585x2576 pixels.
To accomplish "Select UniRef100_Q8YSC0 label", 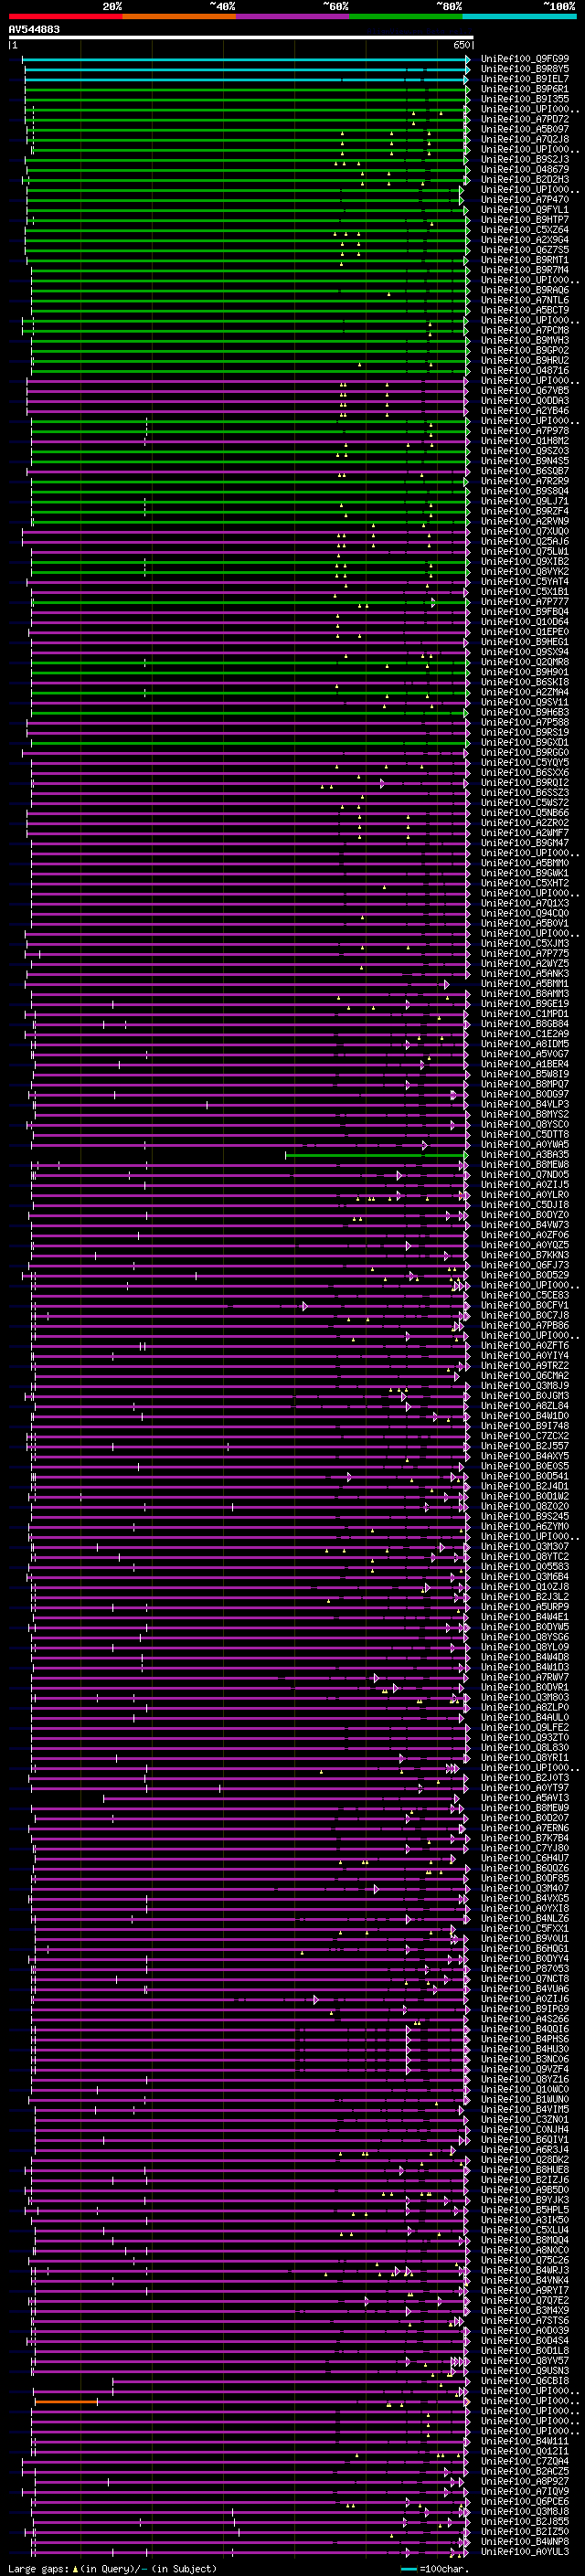I will (x=525, y=1125).
